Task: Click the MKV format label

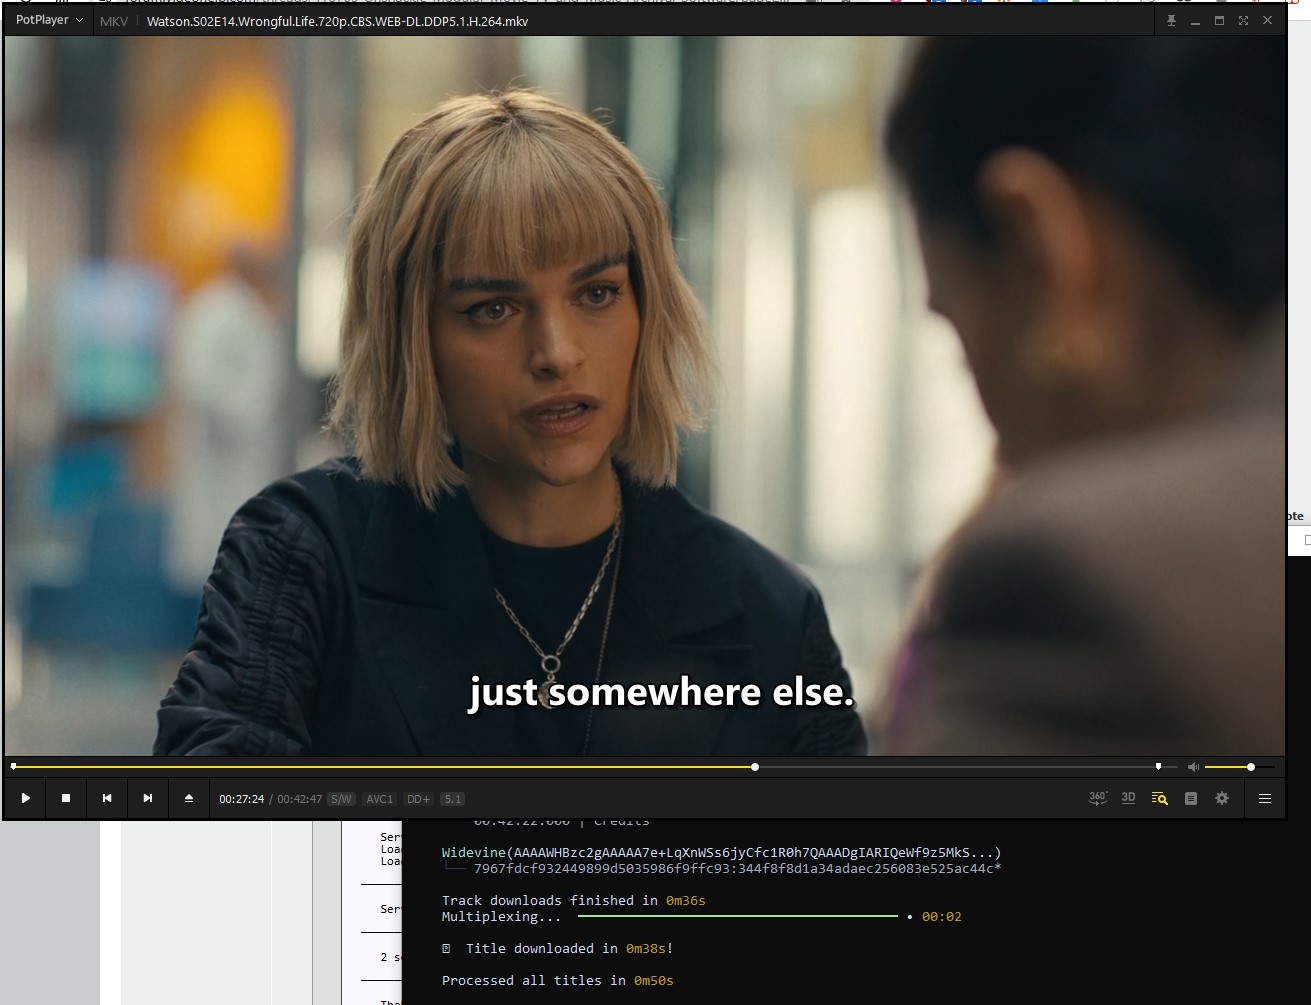Action: coord(114,21)
